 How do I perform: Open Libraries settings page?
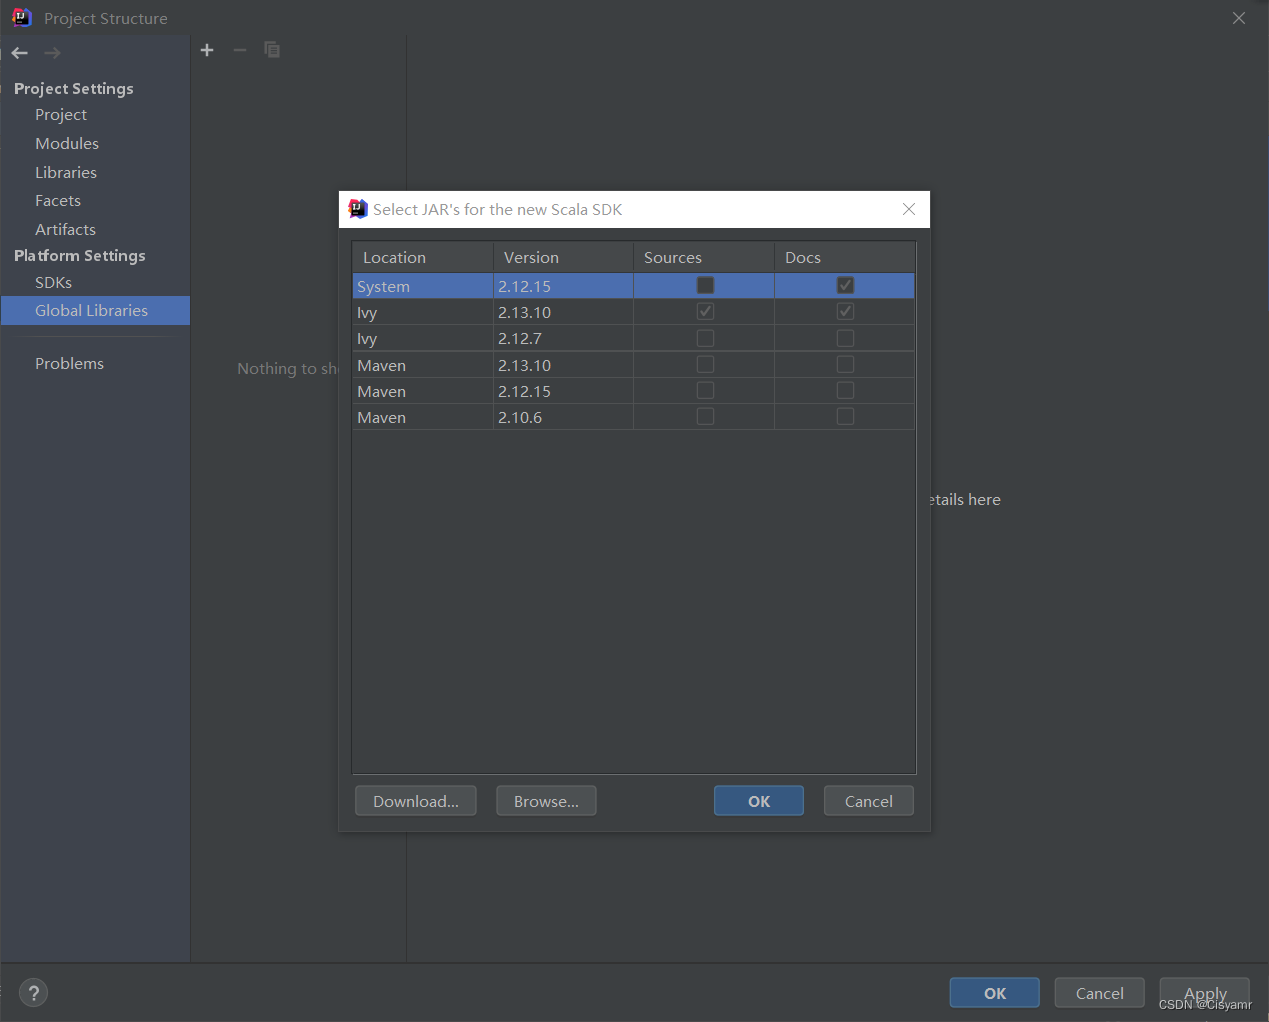66,173
